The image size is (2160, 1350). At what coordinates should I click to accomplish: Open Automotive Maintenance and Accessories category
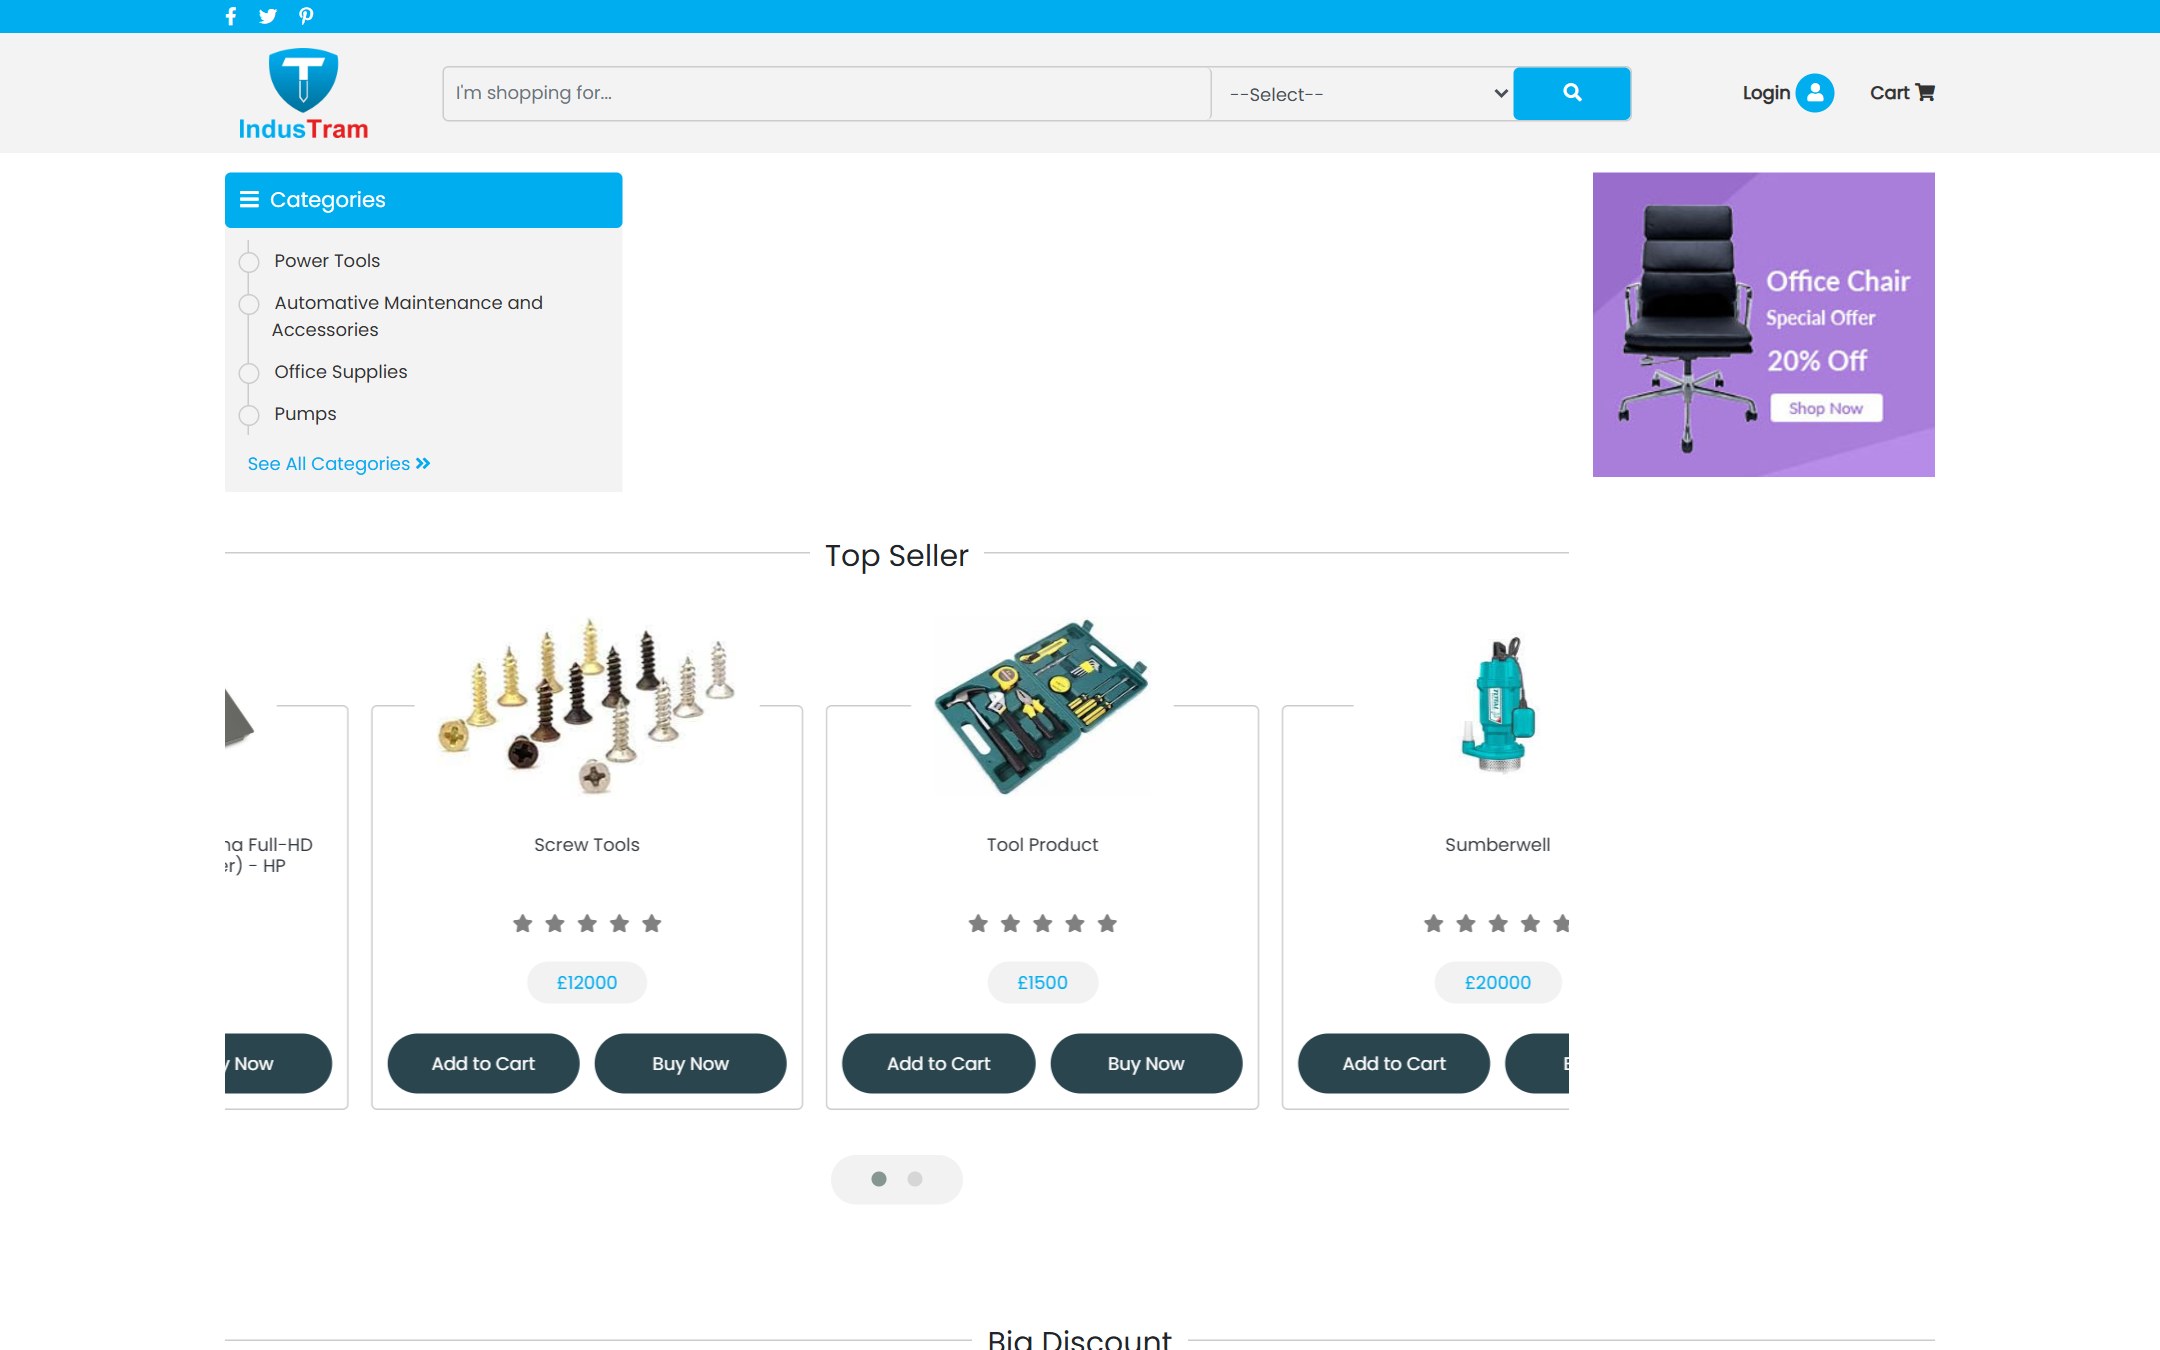coord(408,316)
